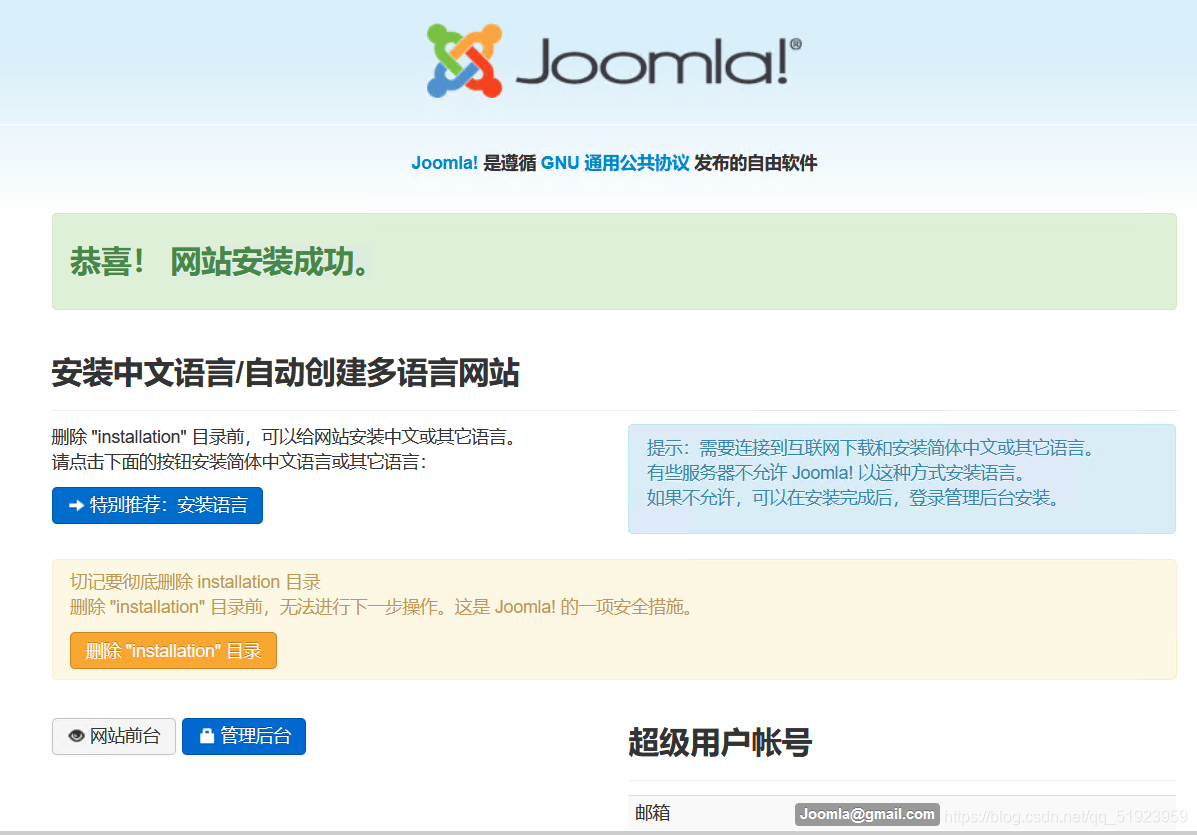Click the 超级用户帐号 heading

click(x=720, y=742)
